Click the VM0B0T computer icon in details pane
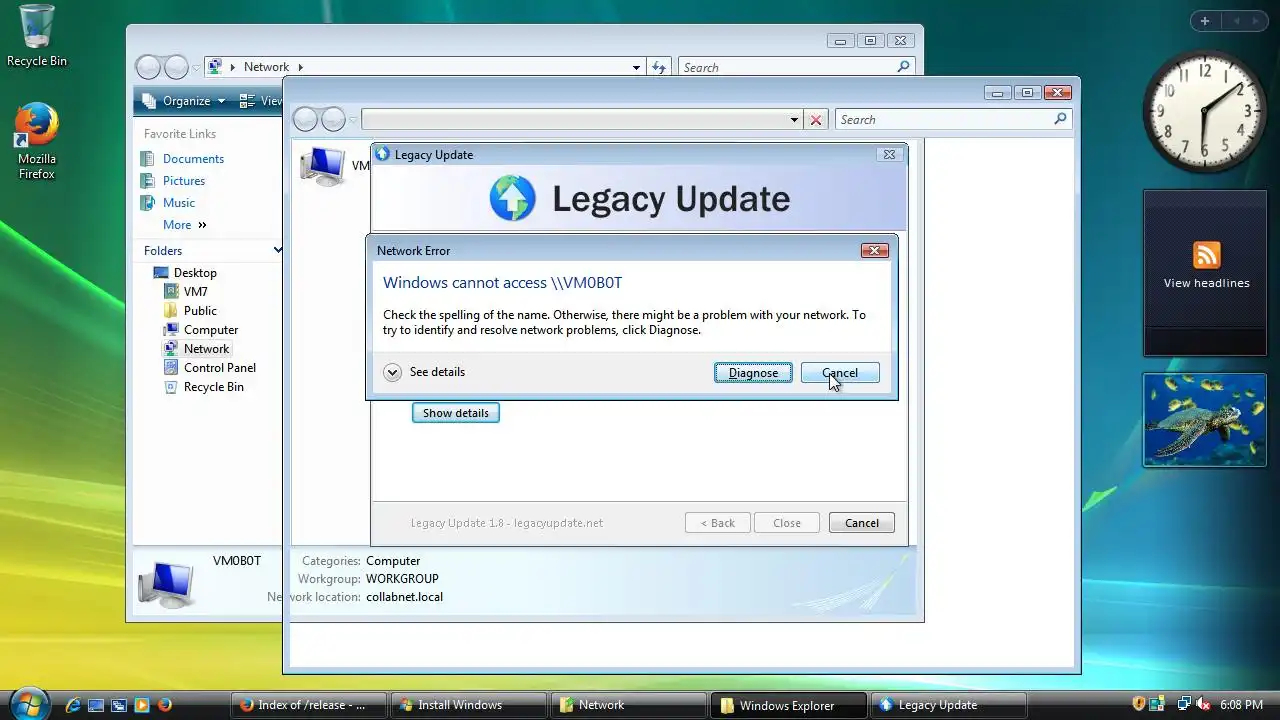Screen dimensions: 1280x720 tap(165, 583)
